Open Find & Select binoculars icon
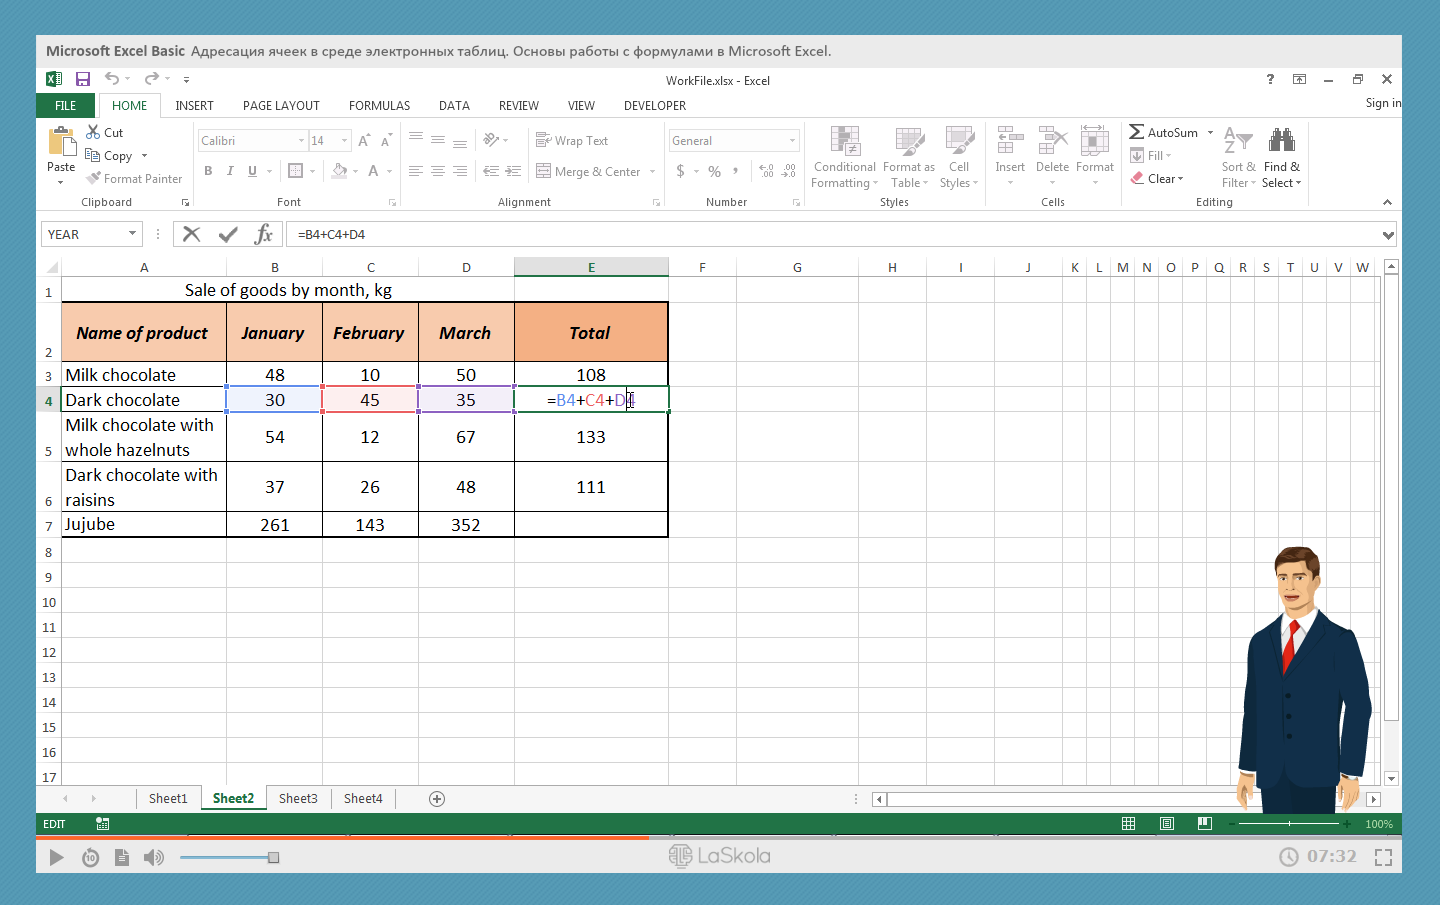1440x905 pixels. pos(1281,141)
